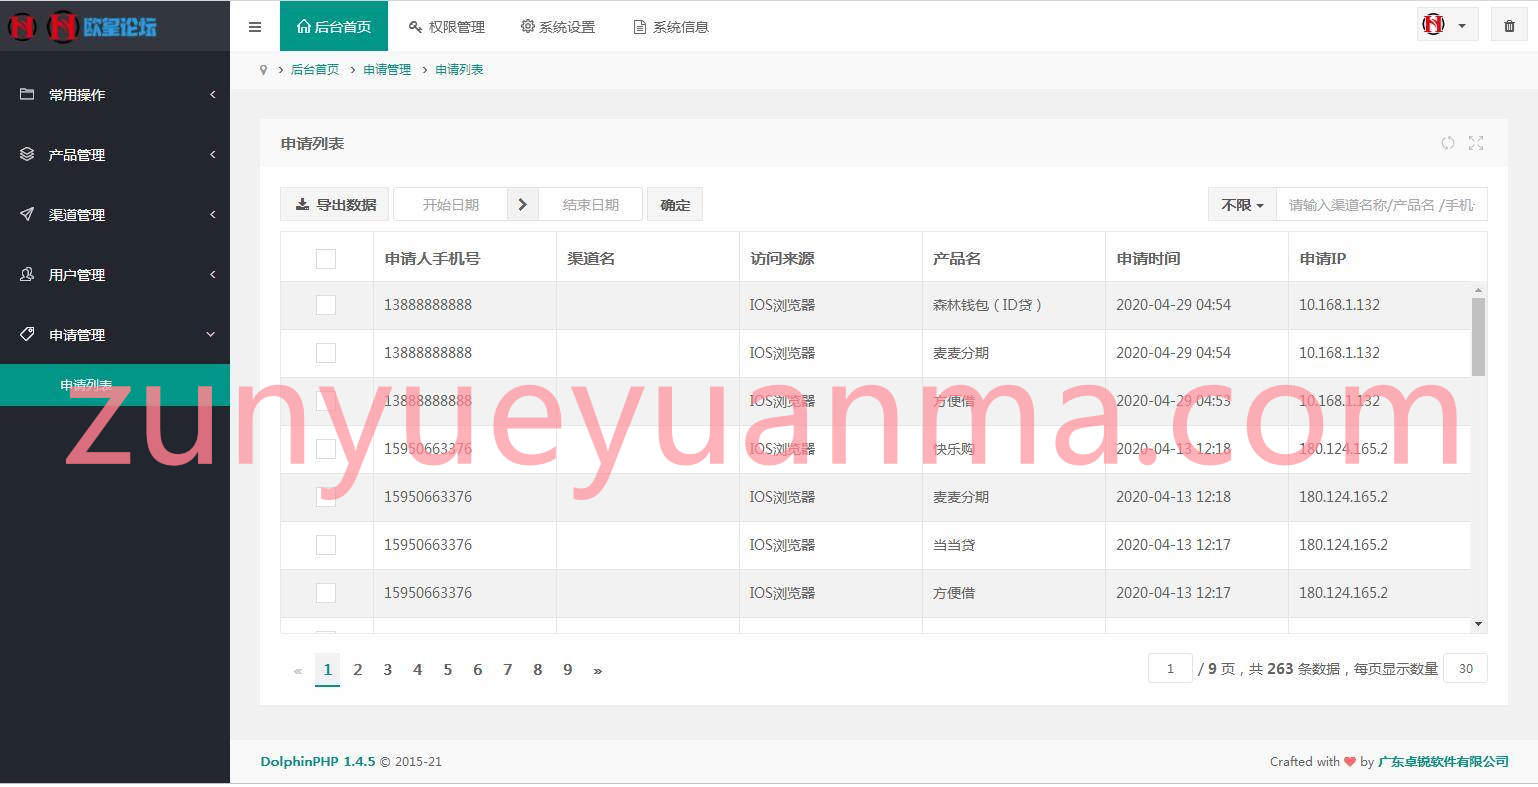Open the 系统设置 top tab
Screen dimensions: 1538x787
click(x=558, y=26)
